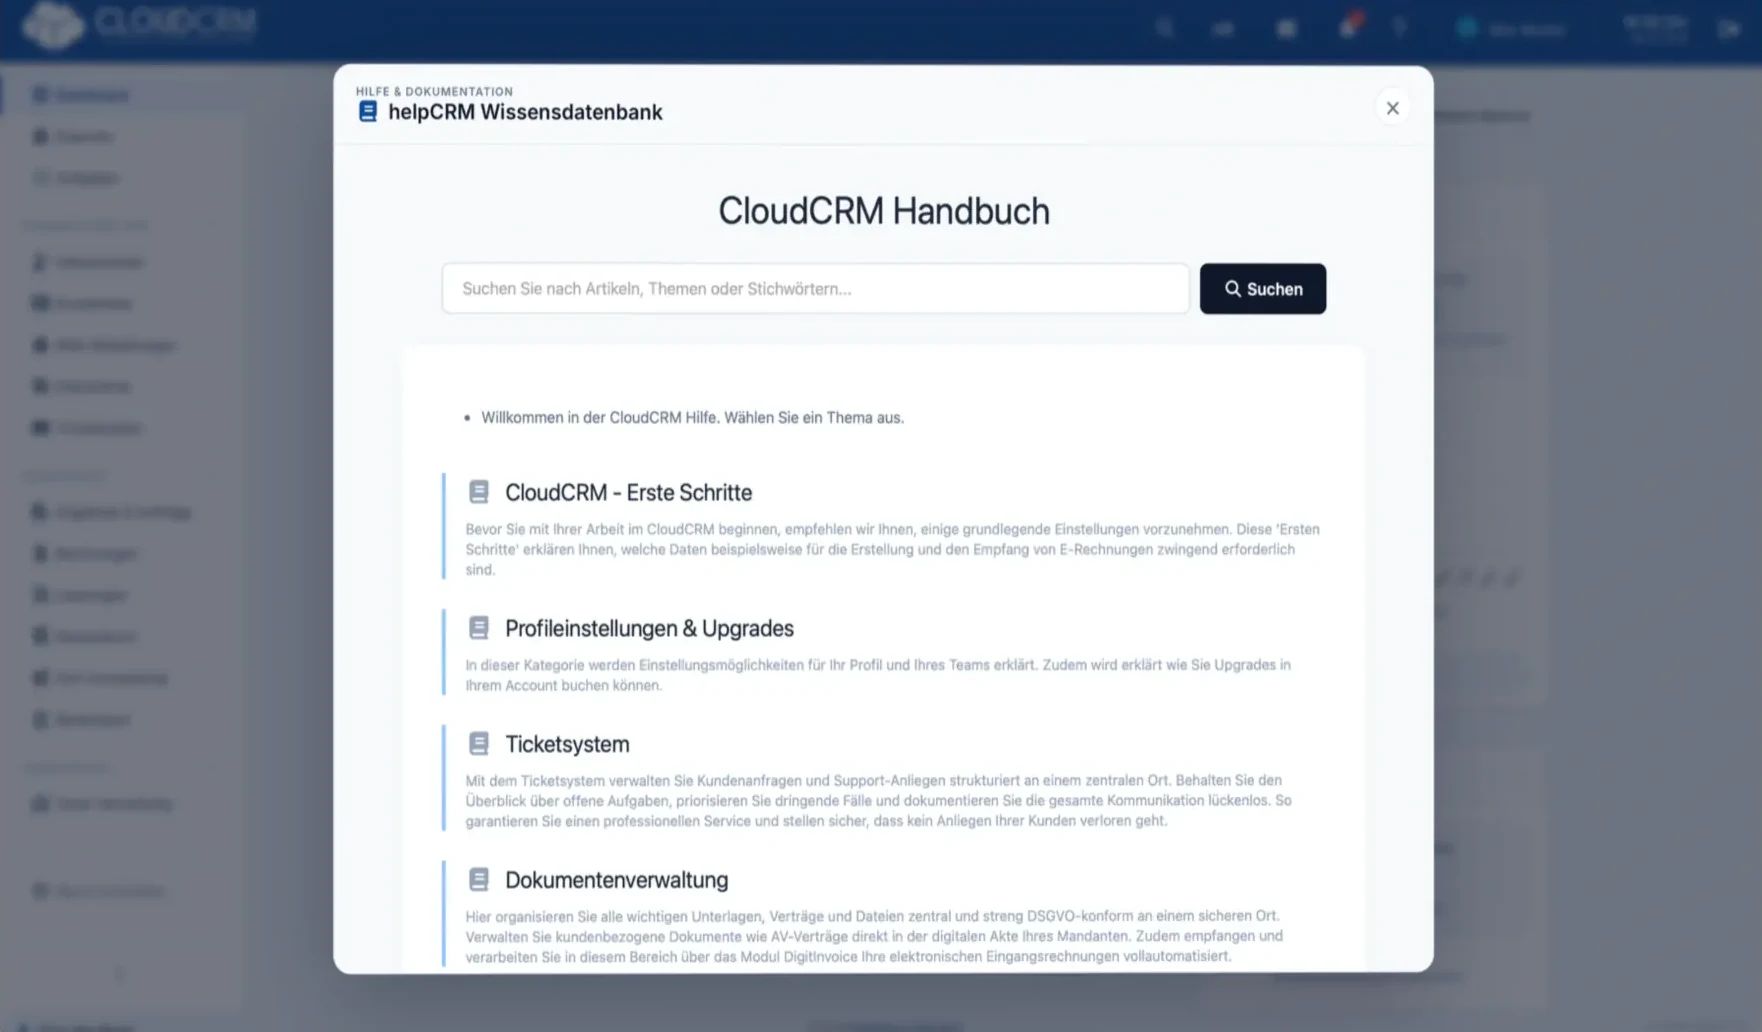Click the CloudCRM Handbuch heading
This screenshot has height=1032, width=1762.
click(x=884, y=211)
